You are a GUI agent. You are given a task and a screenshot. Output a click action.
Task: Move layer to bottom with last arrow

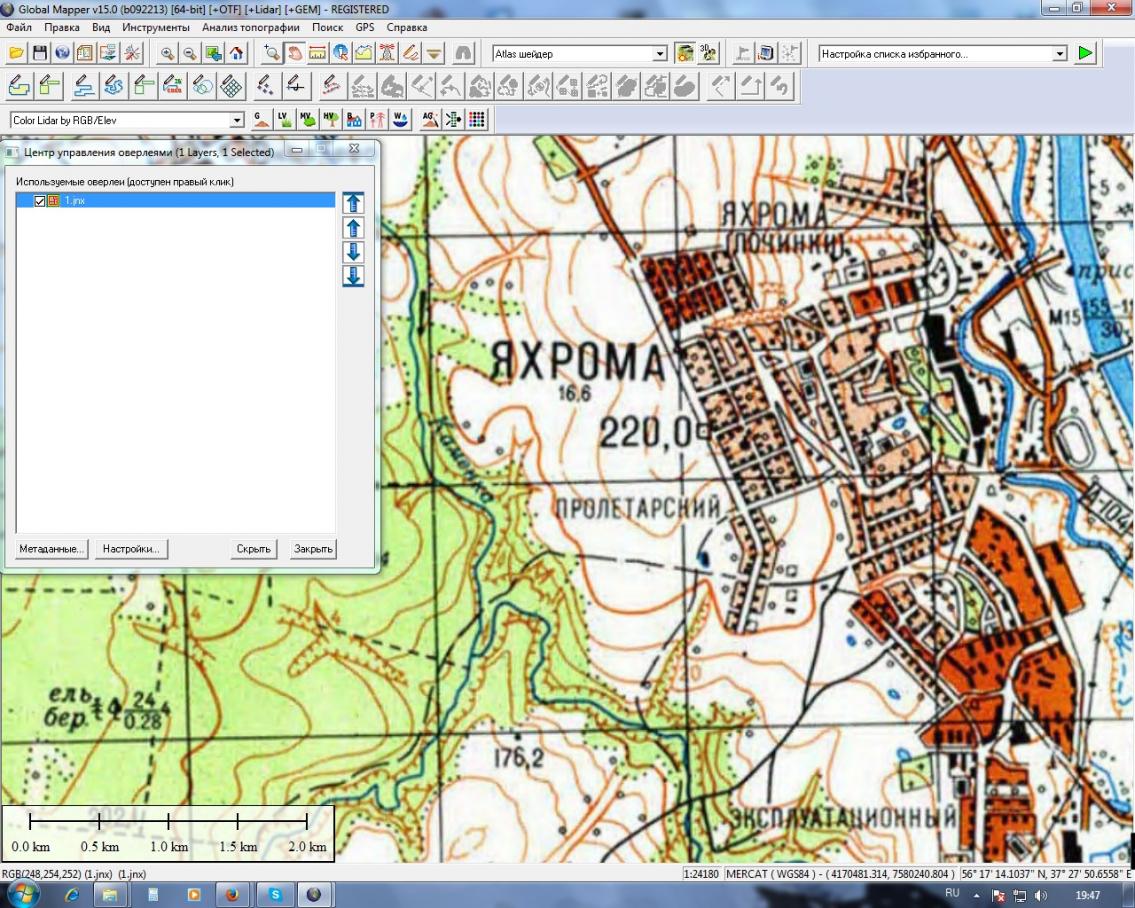(353, 276)
